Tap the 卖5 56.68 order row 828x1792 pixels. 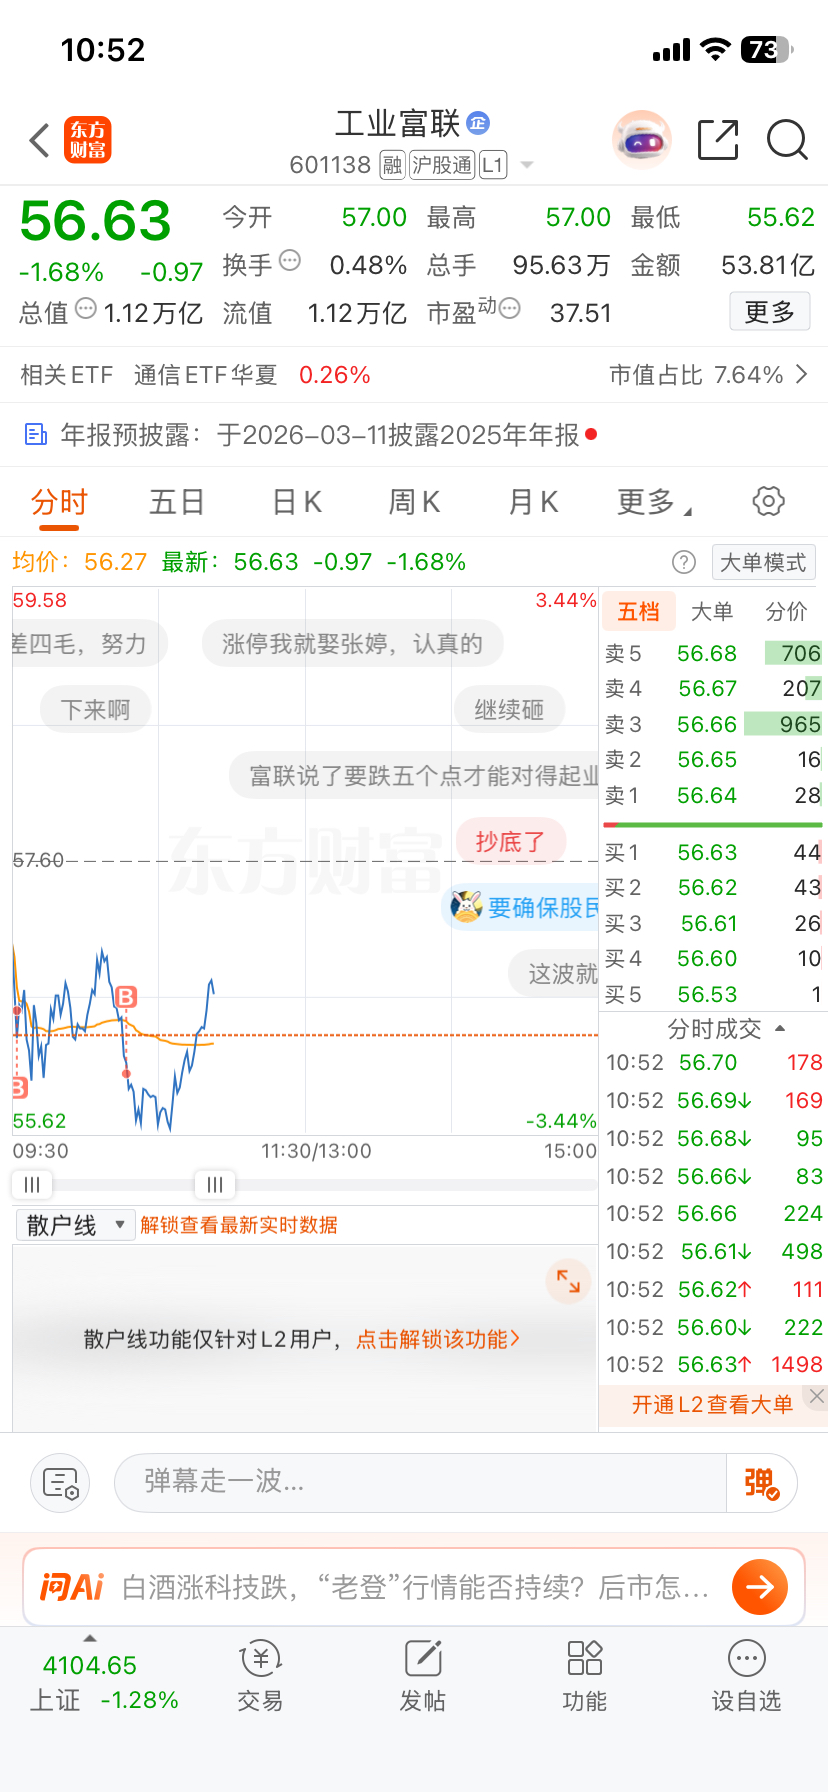point(713,653)
